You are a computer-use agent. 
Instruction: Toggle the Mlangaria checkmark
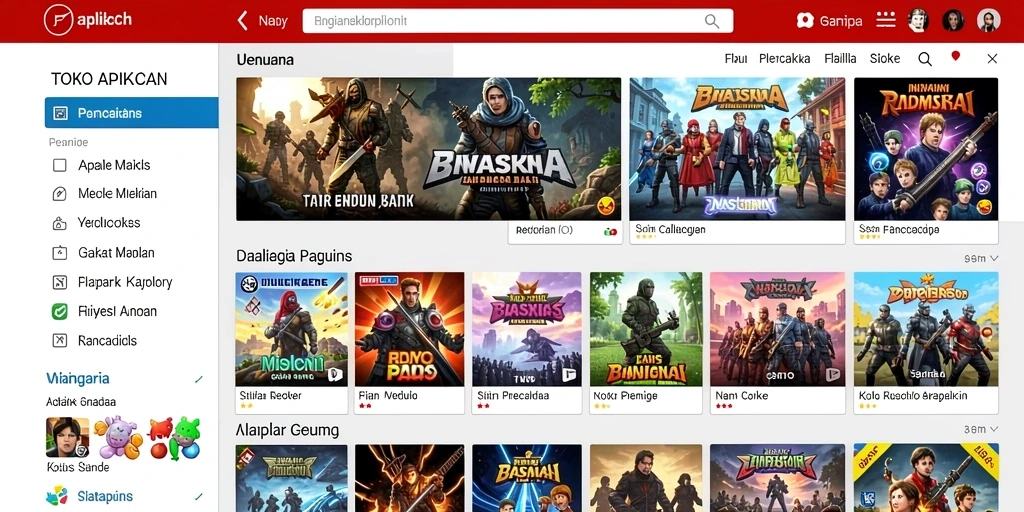[199, 379]
